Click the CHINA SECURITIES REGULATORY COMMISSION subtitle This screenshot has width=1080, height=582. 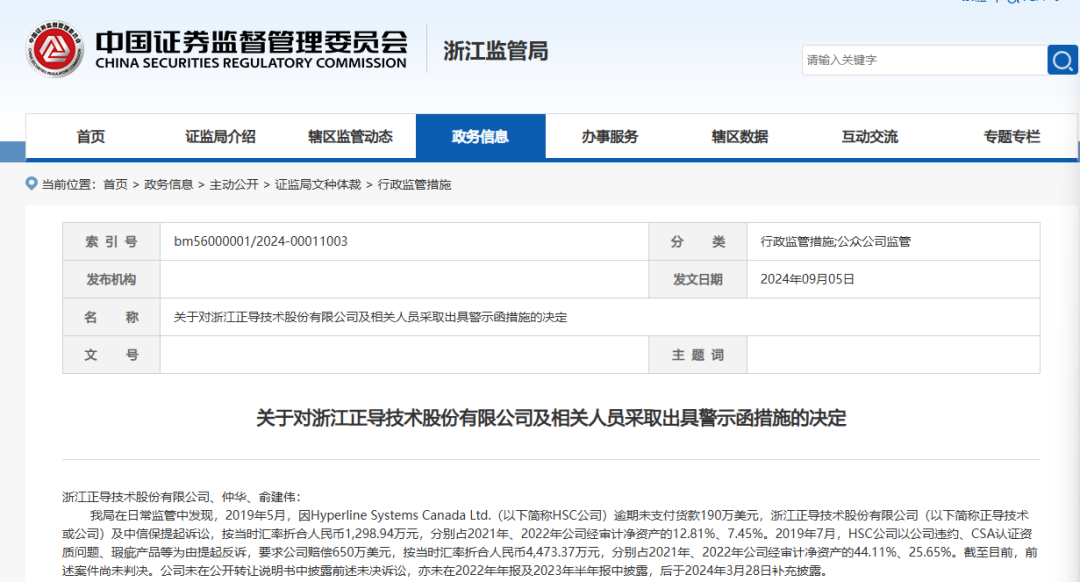point(251,63)
